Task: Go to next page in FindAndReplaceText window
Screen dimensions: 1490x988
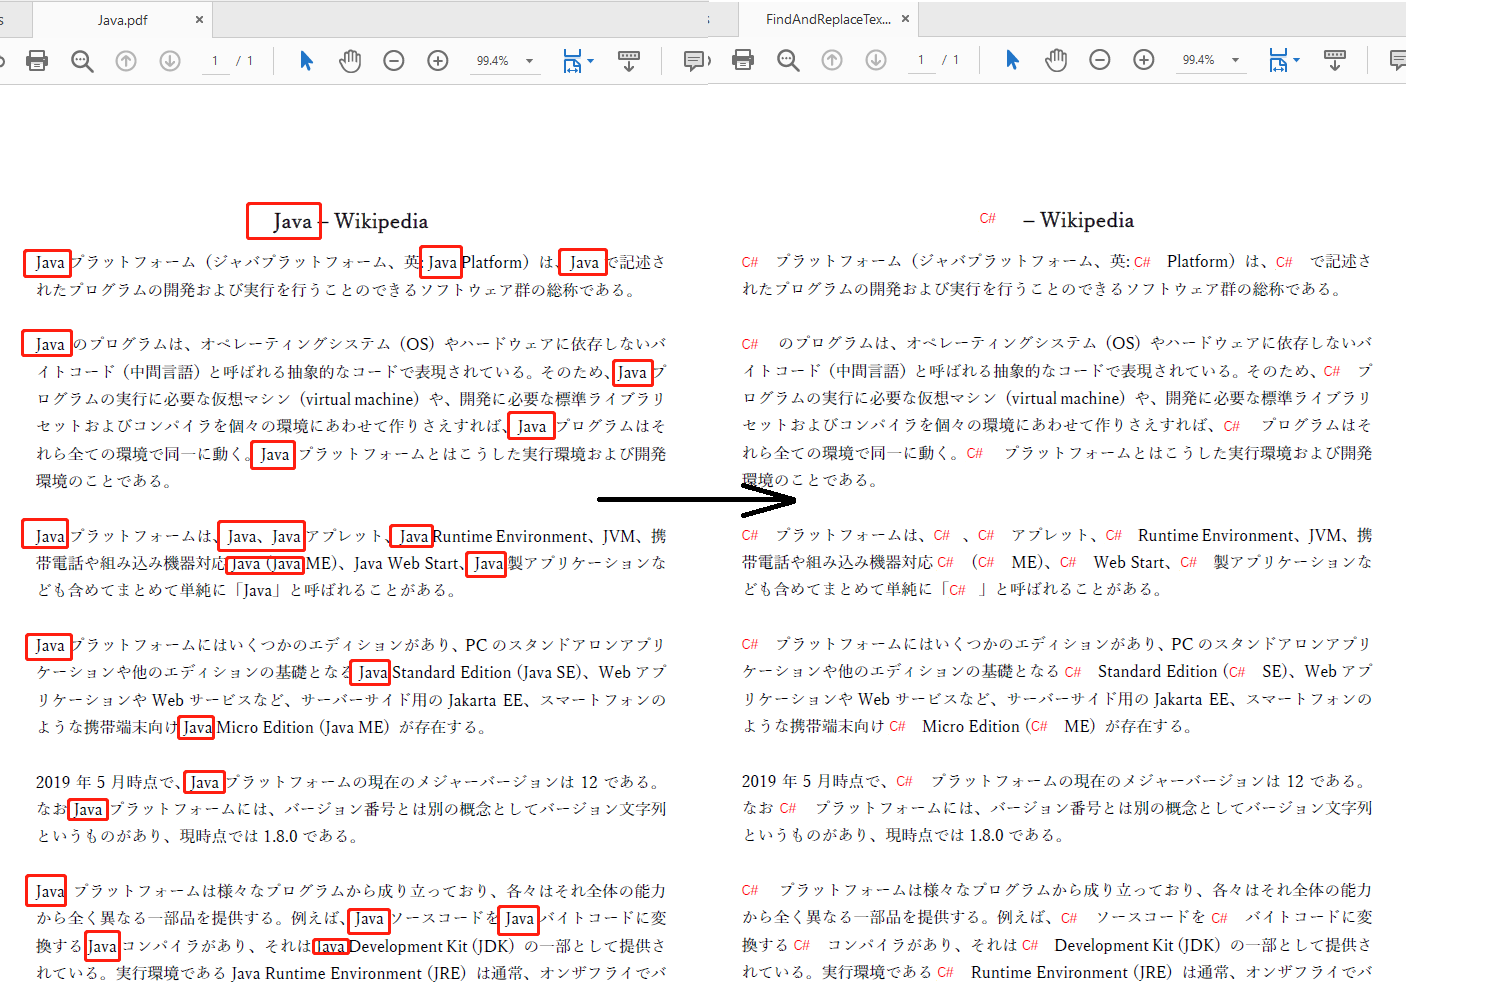Action: tap(876, 60)
